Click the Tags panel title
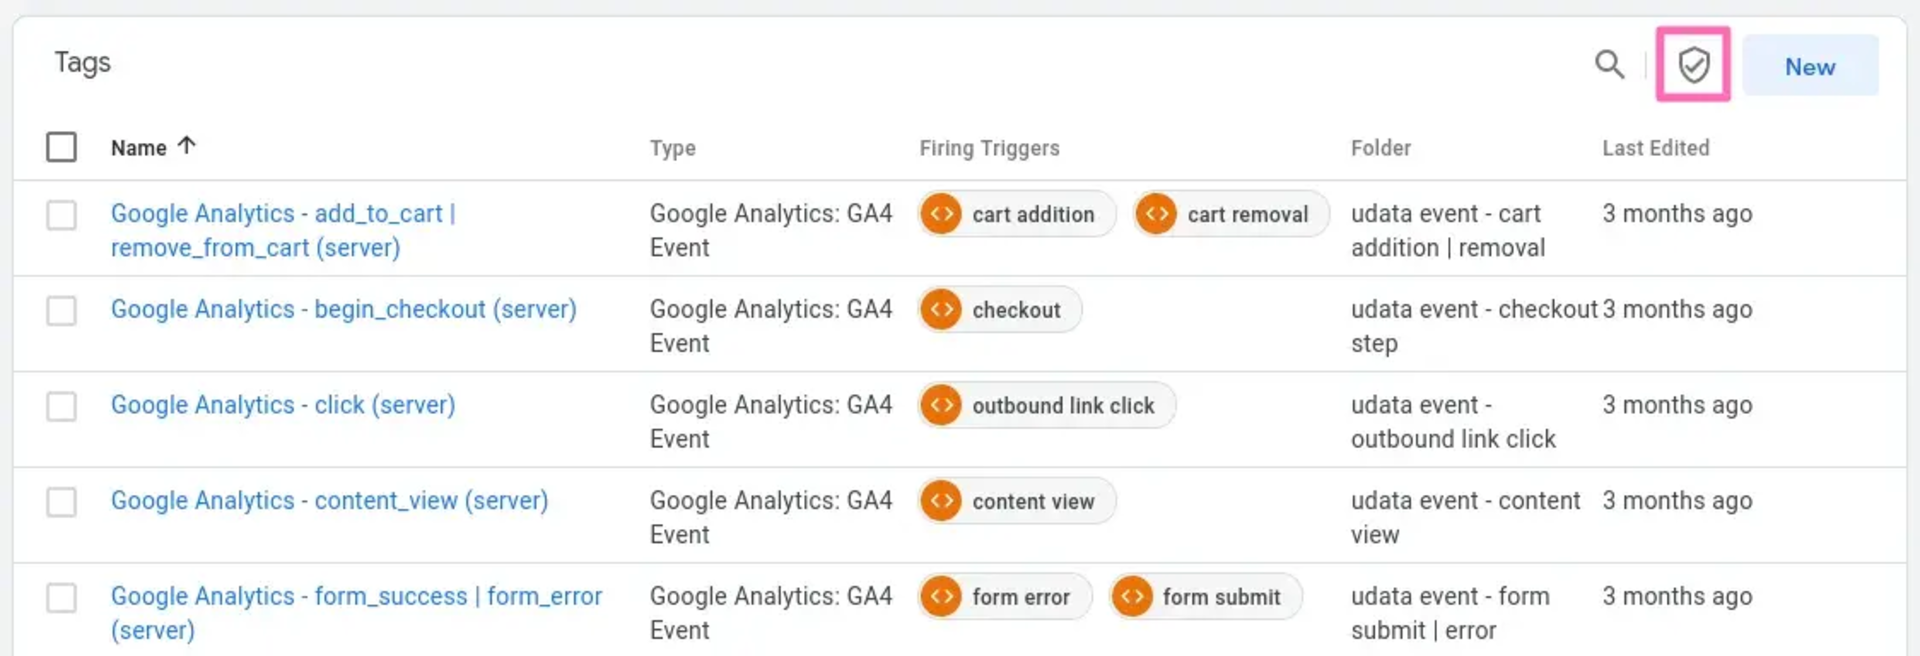This screenshot has height=656, width=1920. [82, 62]
